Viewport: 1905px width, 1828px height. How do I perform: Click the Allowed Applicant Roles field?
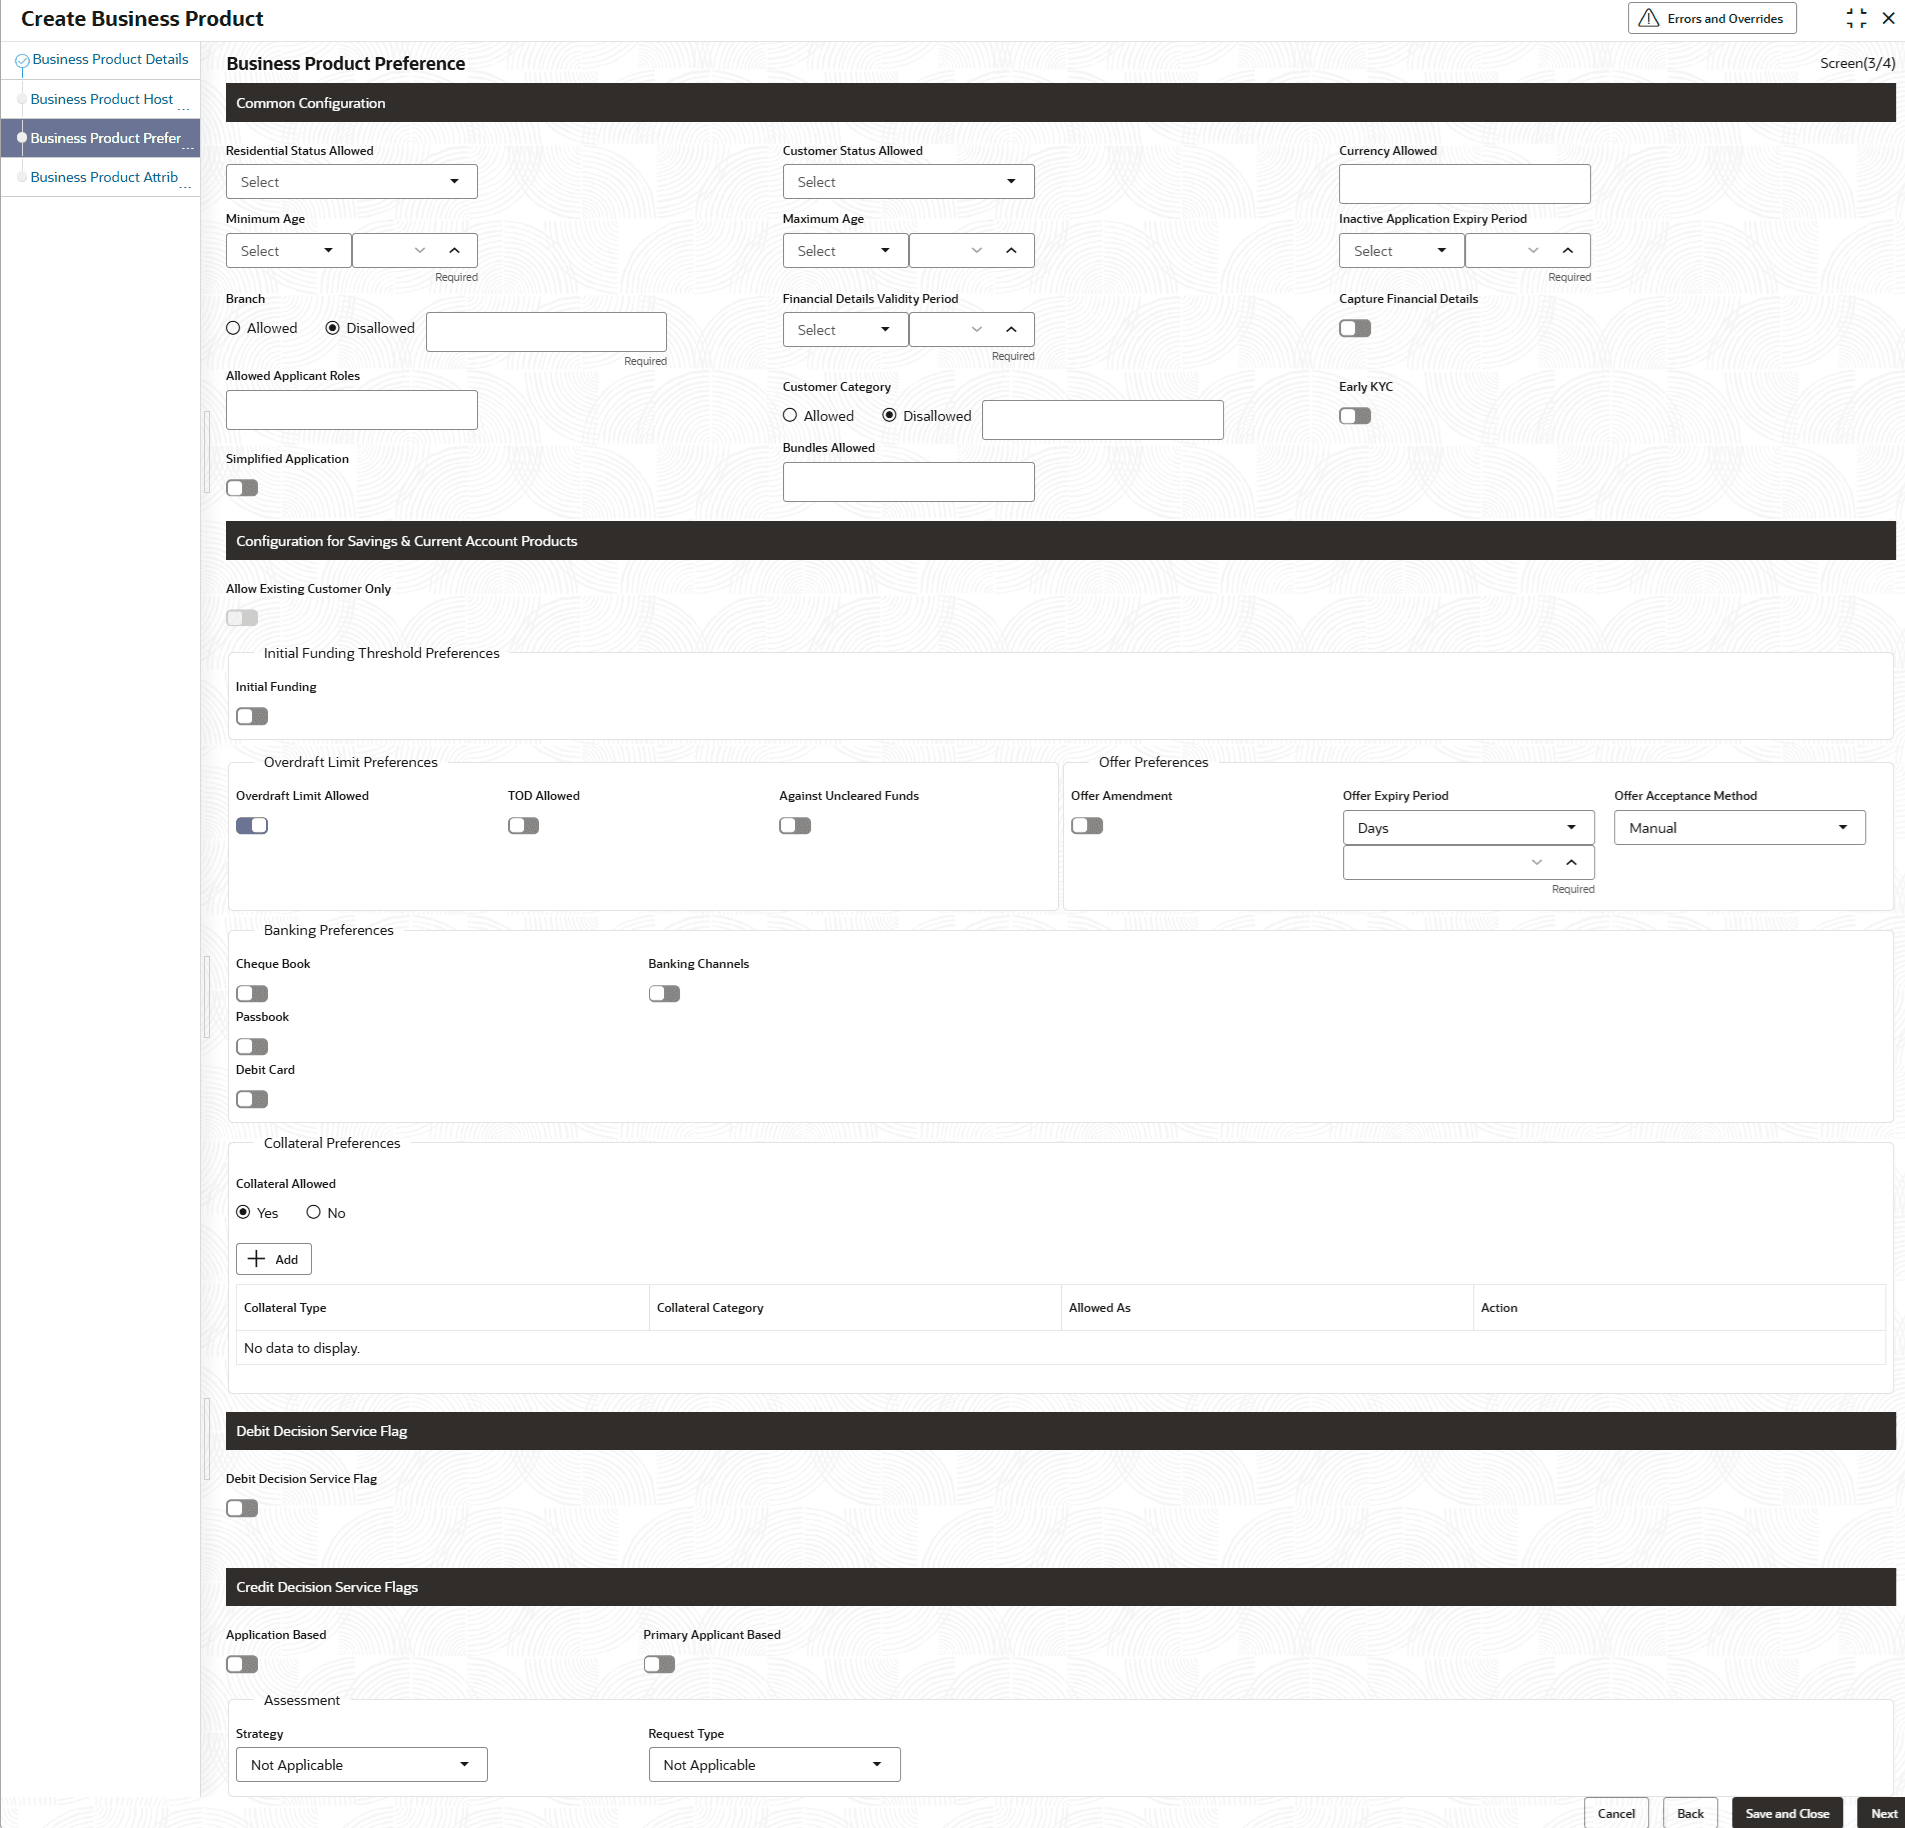352,410
